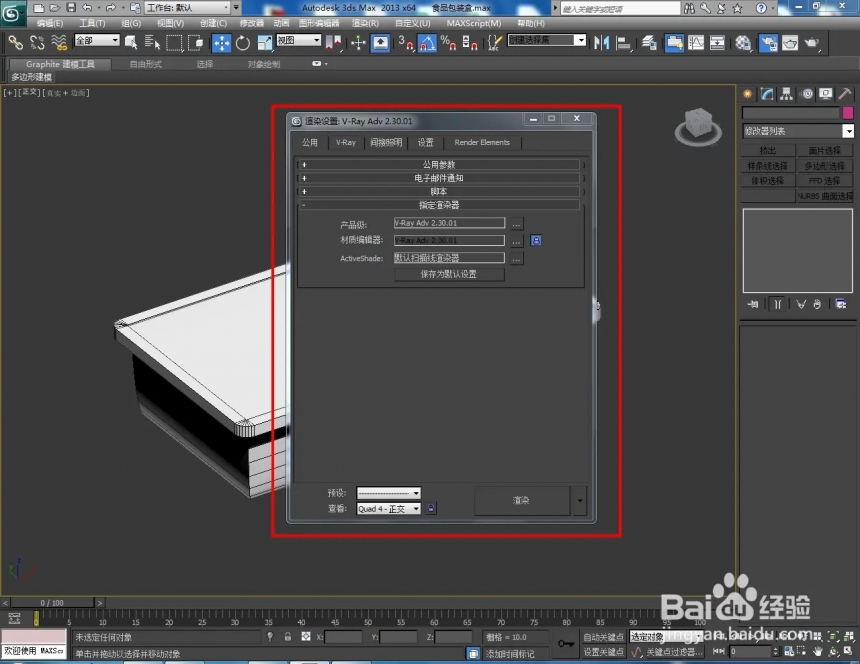This screenshot has width=860, height=664.
Task: Expand the 电子邮件通知 rollout
Action: point(439,178)
